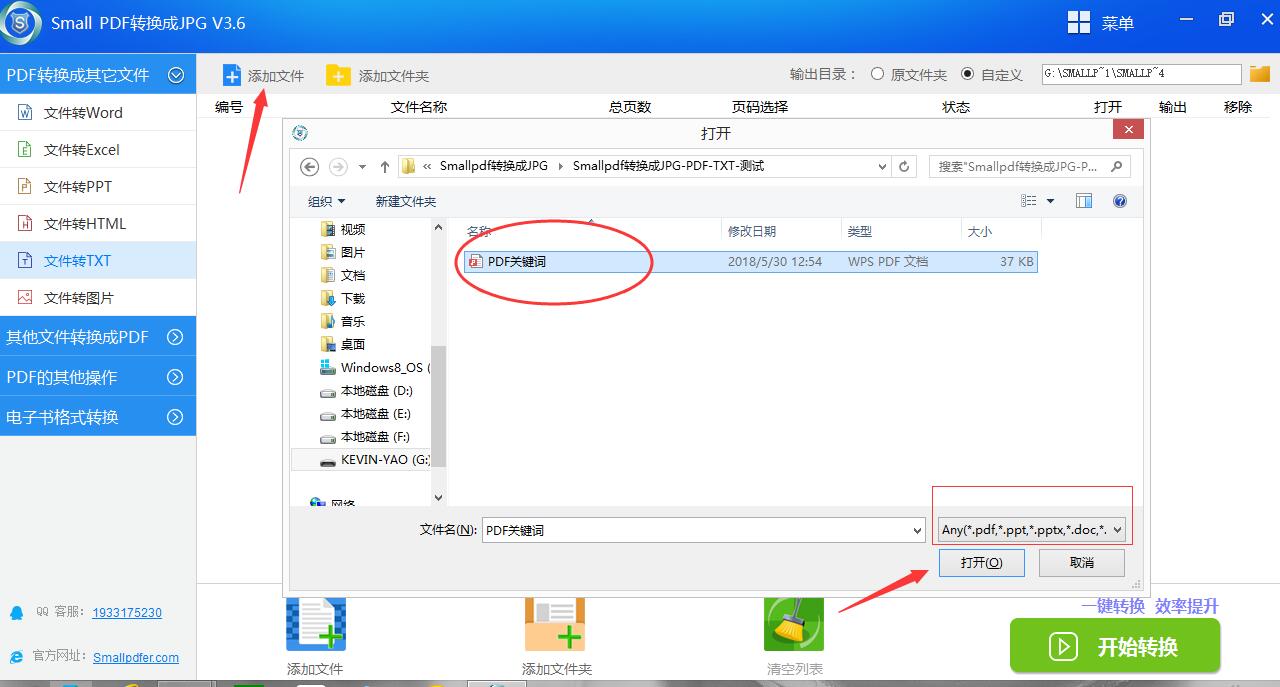Click the 开始转换 button
The height and width of the screenshot is (687, 1280).
(1115, 646)
